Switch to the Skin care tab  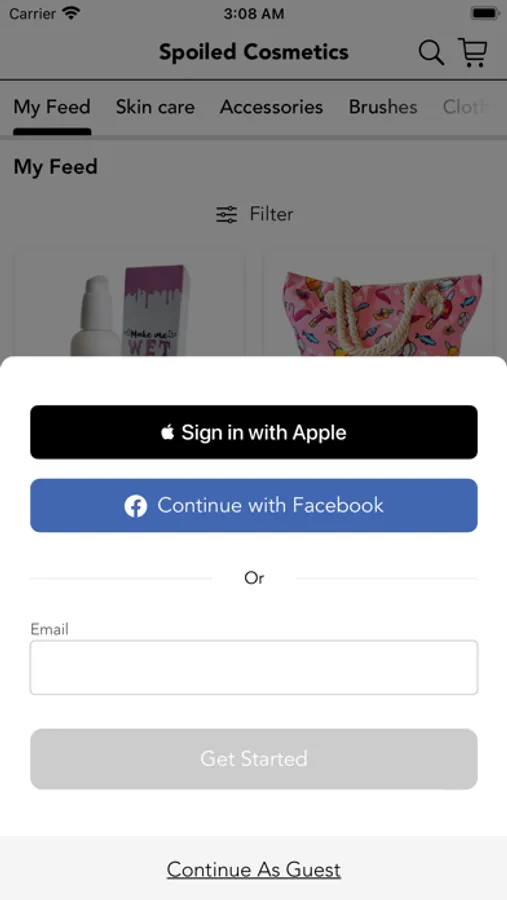pyautogui.click(x=155, y=107)
